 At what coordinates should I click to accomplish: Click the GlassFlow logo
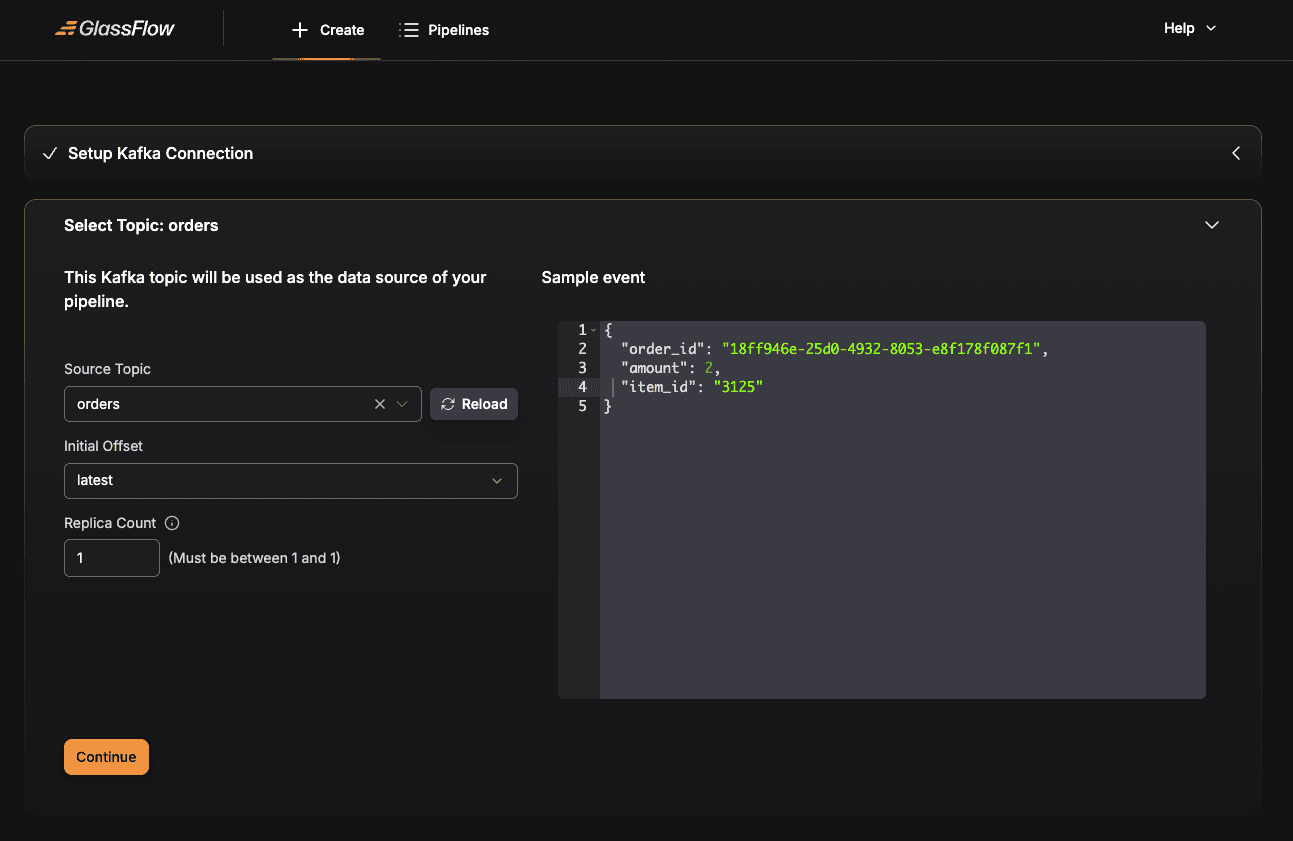[115, 29]
